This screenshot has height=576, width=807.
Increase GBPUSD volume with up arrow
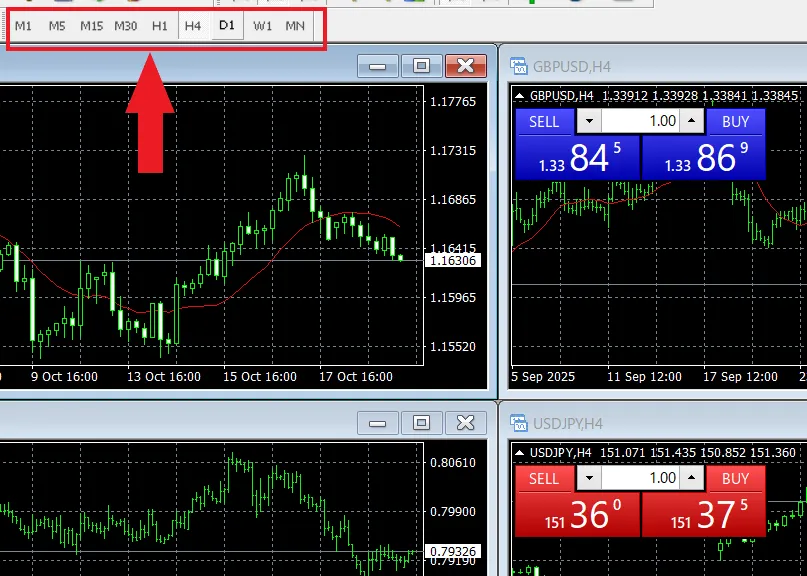(692, 121)
